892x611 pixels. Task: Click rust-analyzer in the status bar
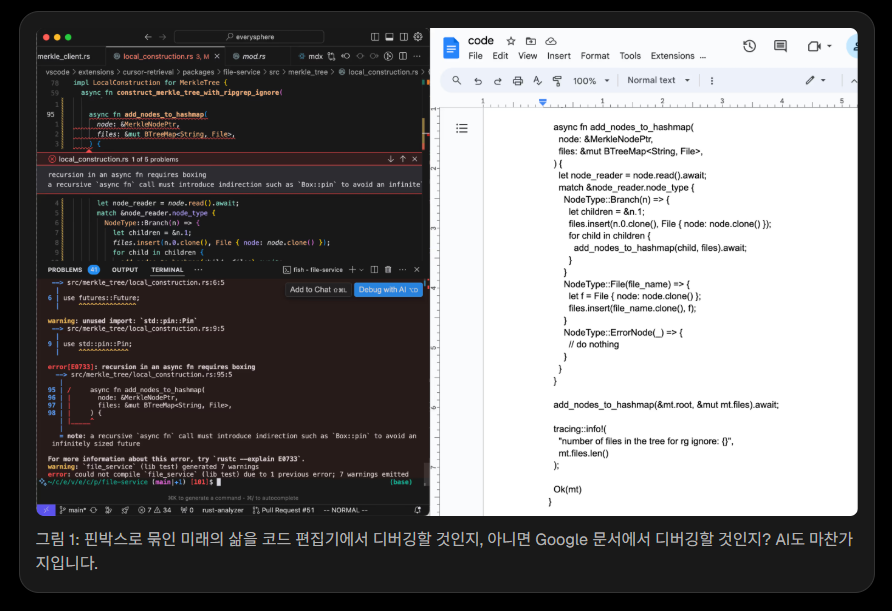(222, 510)
